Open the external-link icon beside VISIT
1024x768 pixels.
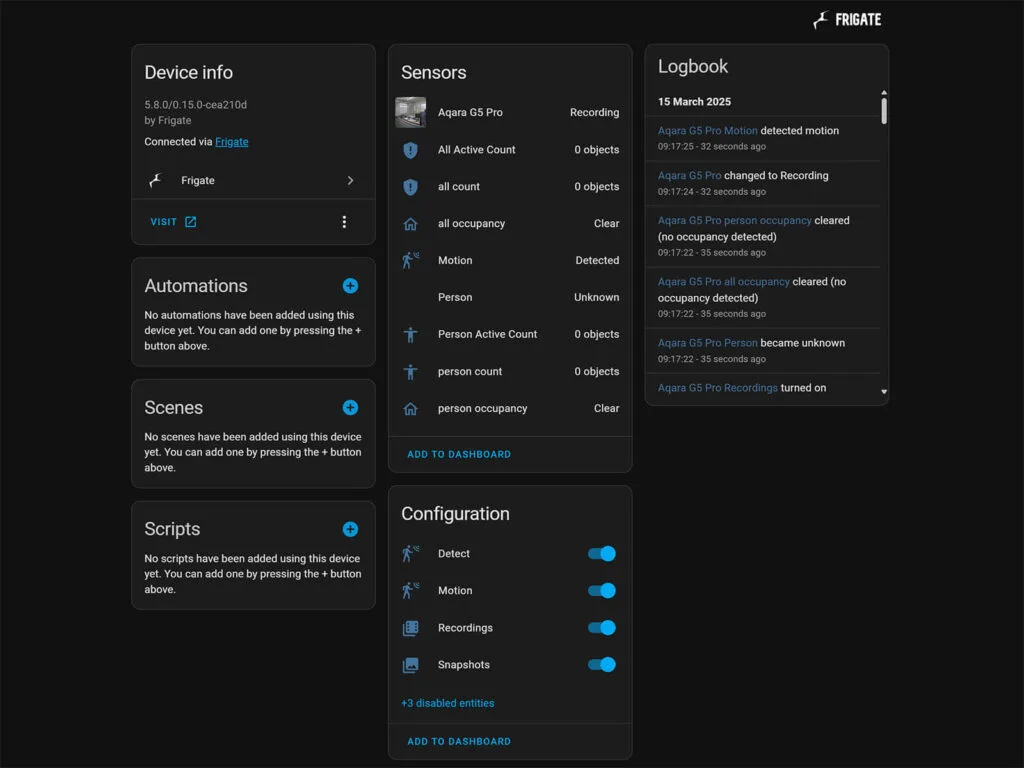(x=190, y=222)
